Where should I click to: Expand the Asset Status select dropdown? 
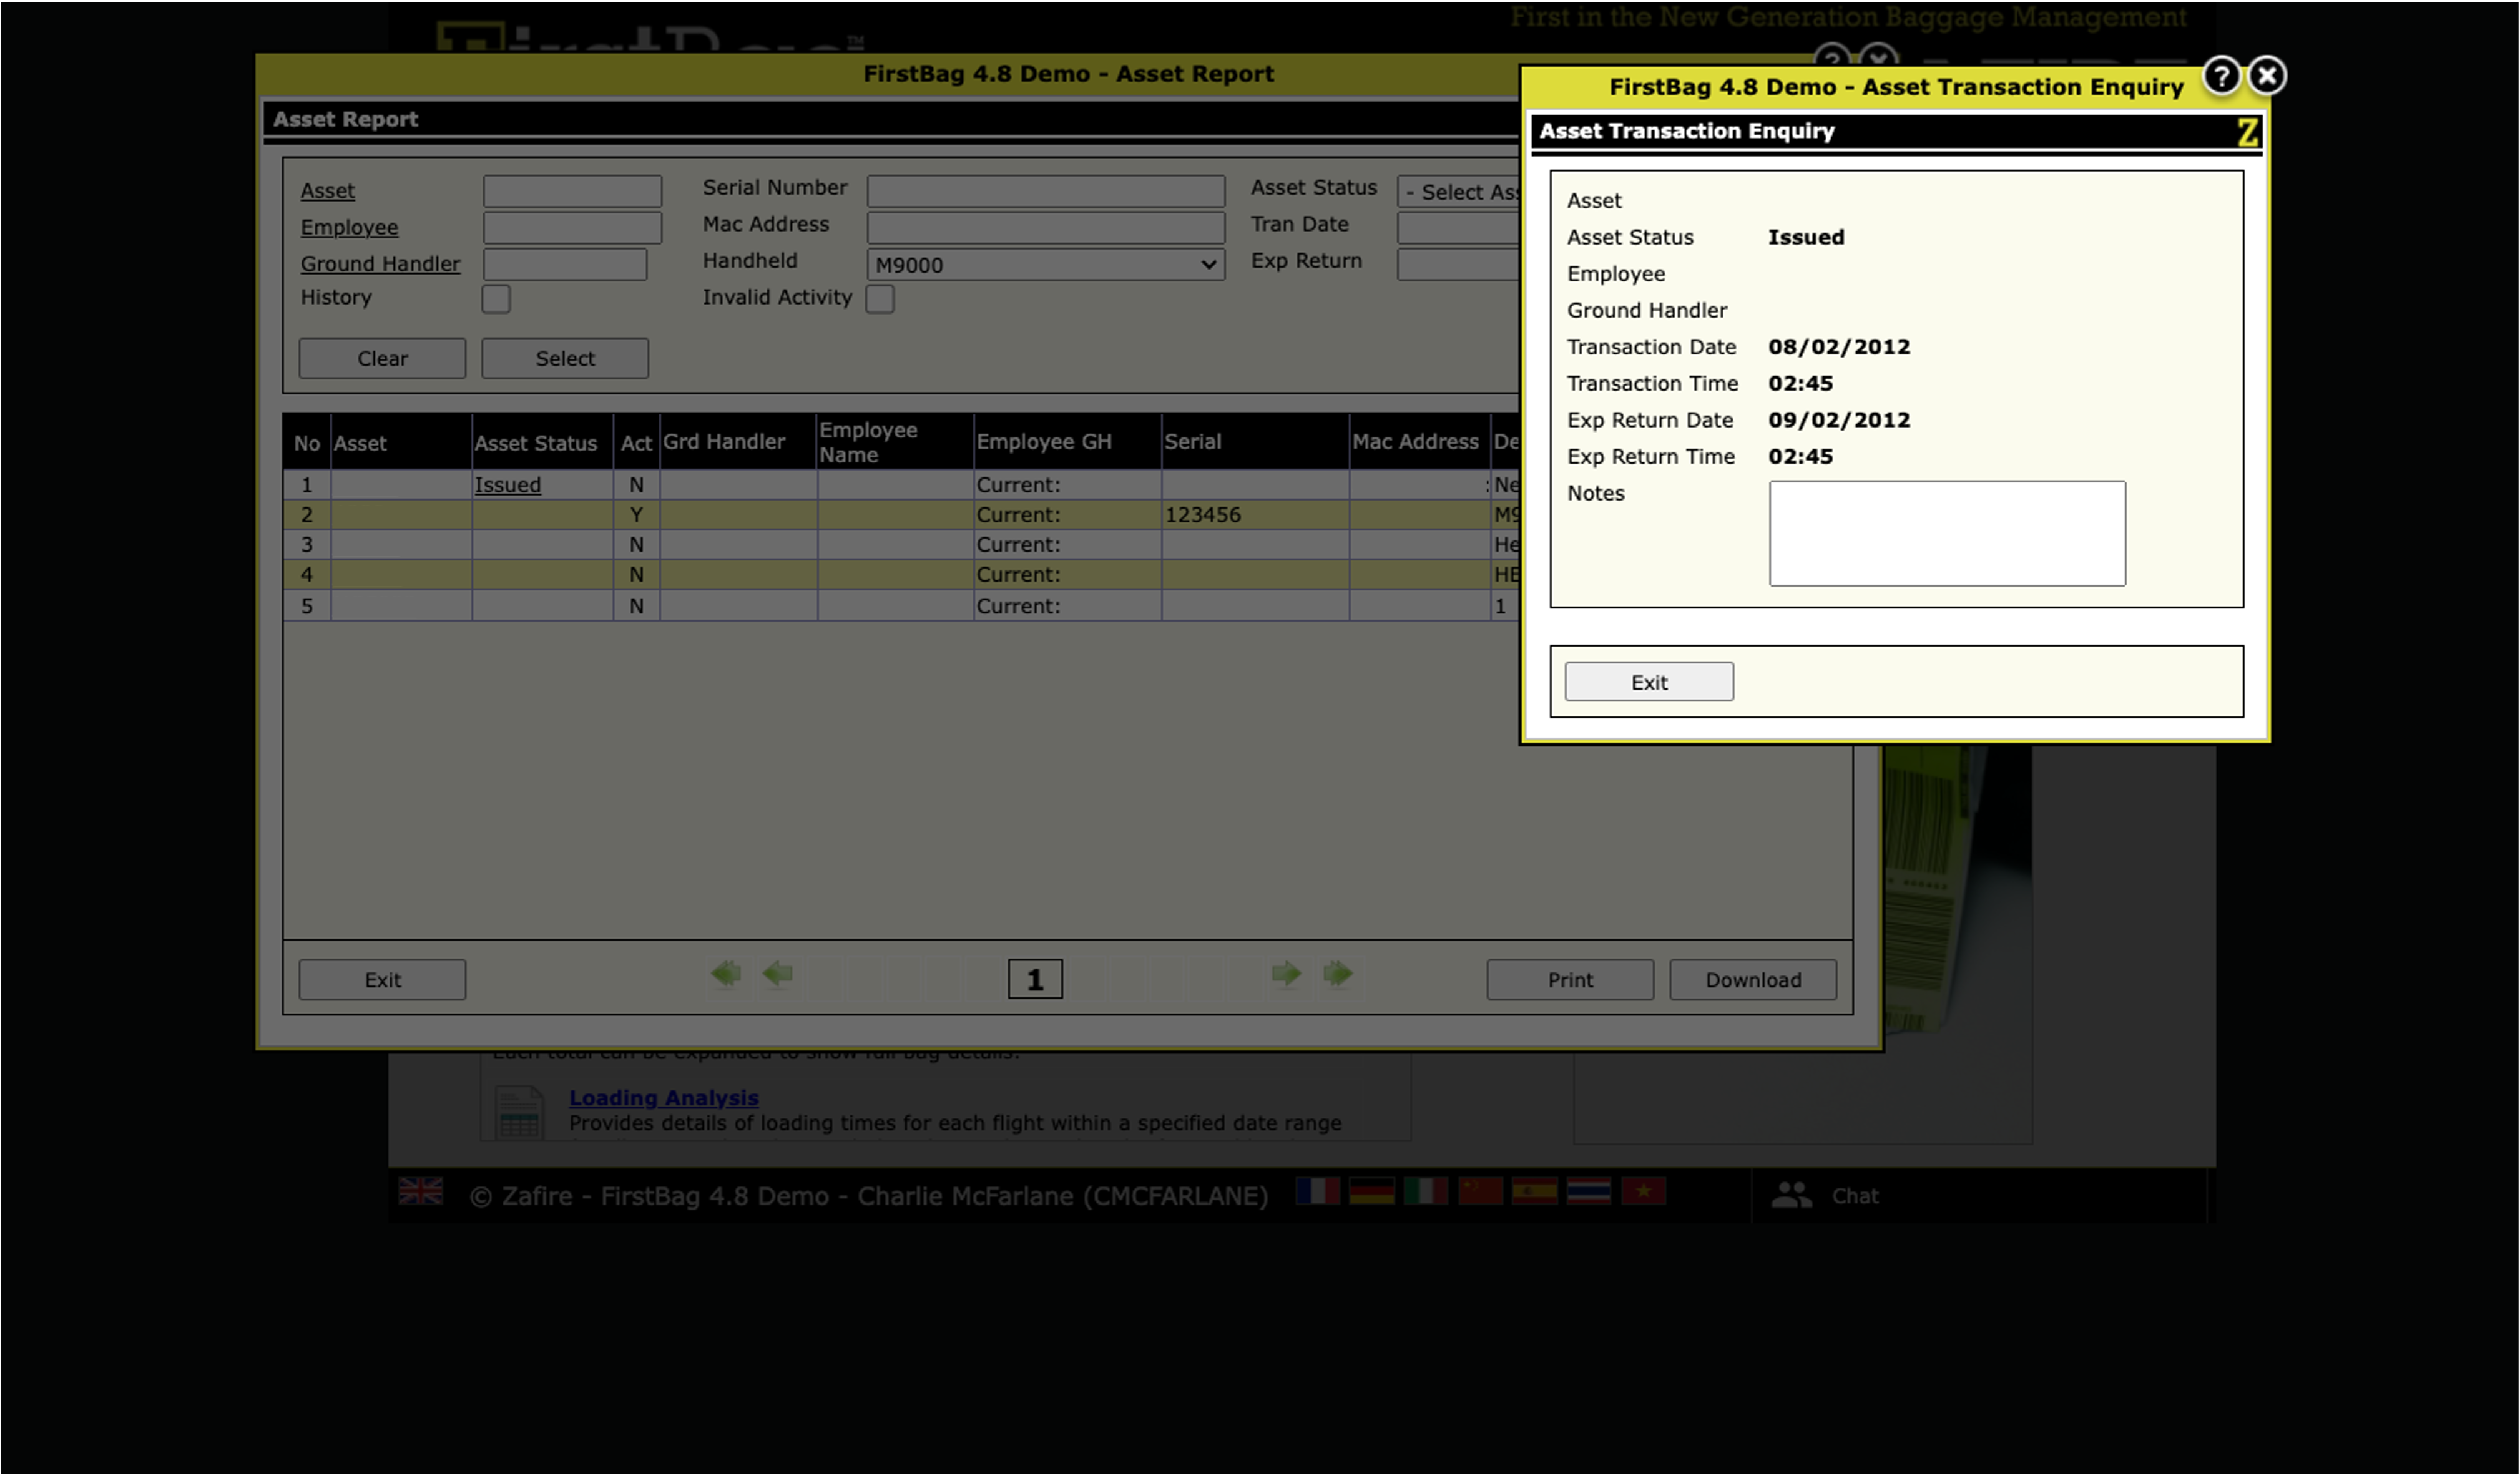tap(1458, 192)
